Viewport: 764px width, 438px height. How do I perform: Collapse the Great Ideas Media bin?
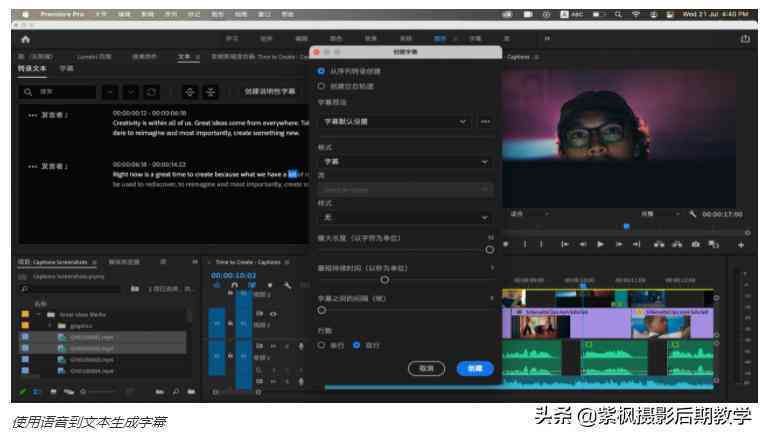pos(38,315)
